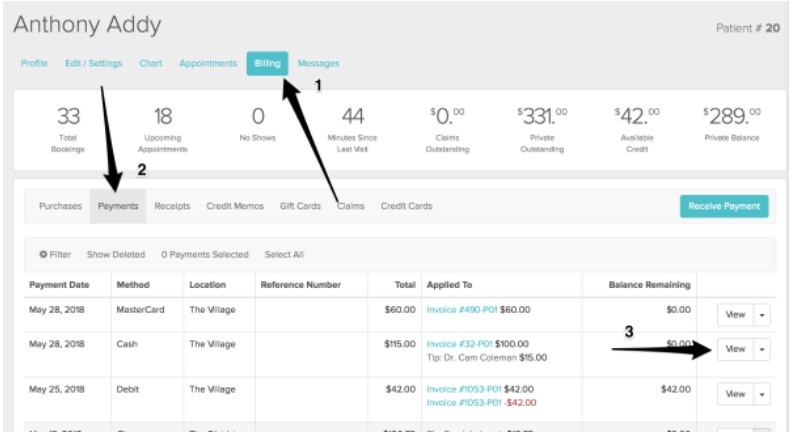Open the Filter gear option
The image size is (795, 436).
(54, 255)
